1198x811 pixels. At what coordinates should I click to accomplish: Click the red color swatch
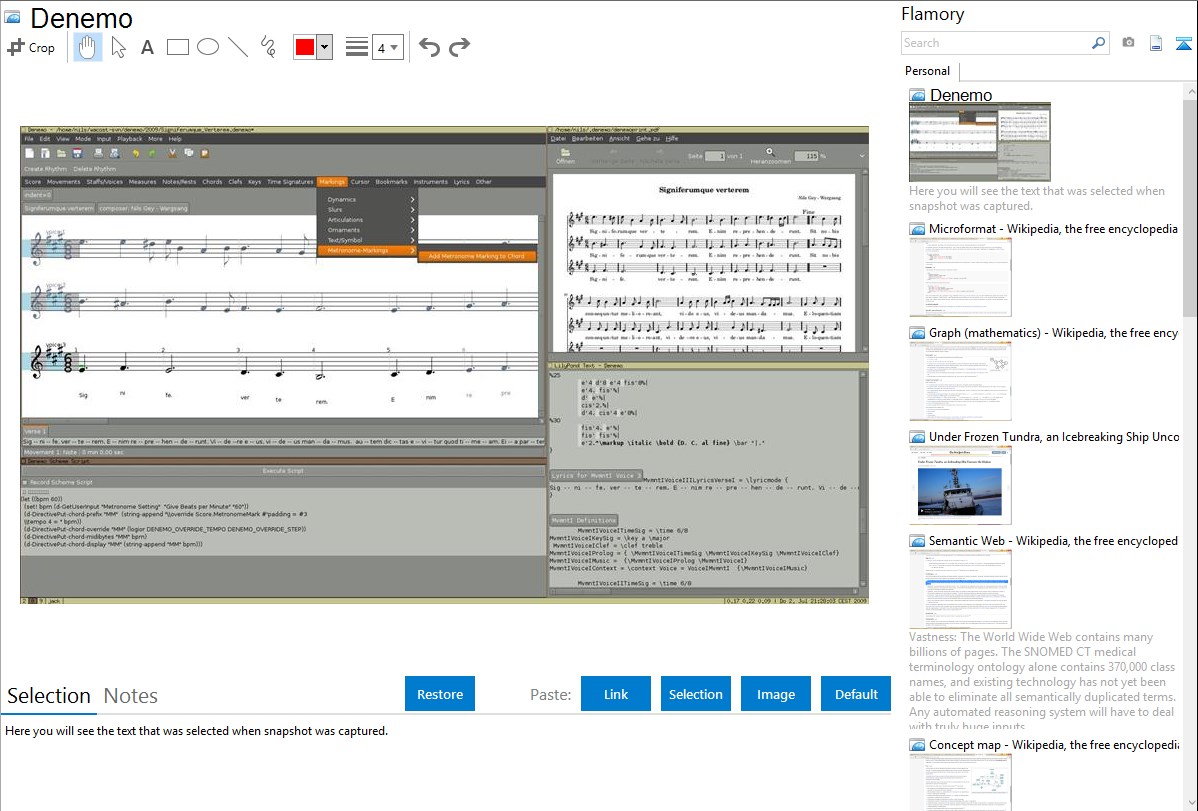pyautogui.click(x=305, y=47)
